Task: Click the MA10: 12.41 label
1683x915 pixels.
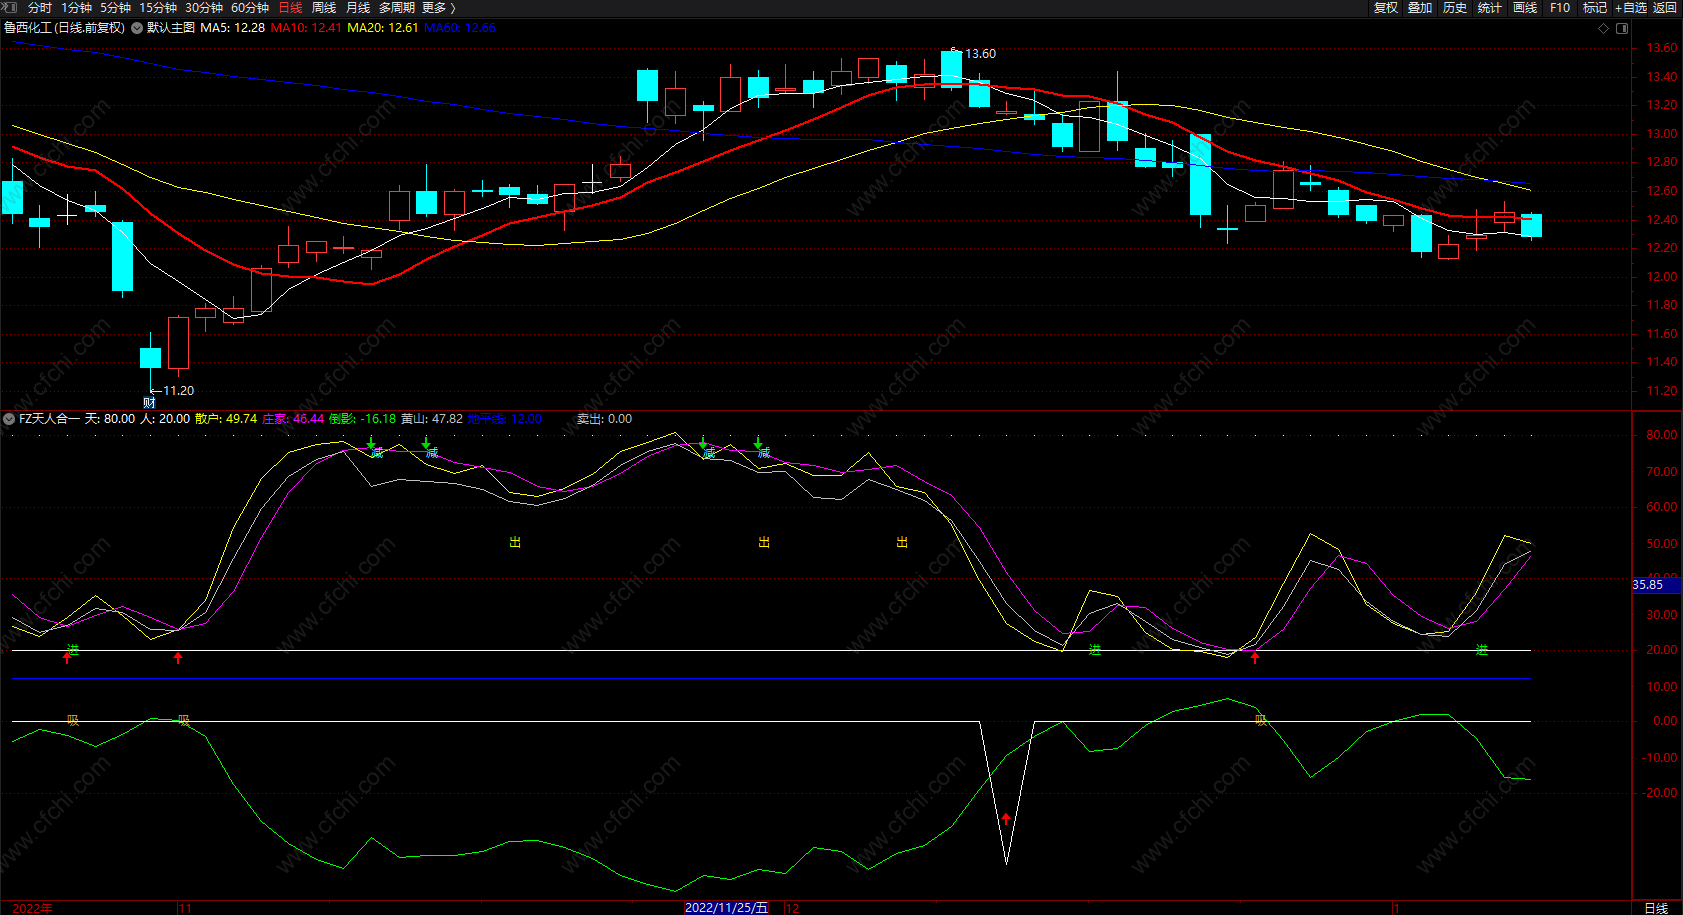Action: coord(306,28)
